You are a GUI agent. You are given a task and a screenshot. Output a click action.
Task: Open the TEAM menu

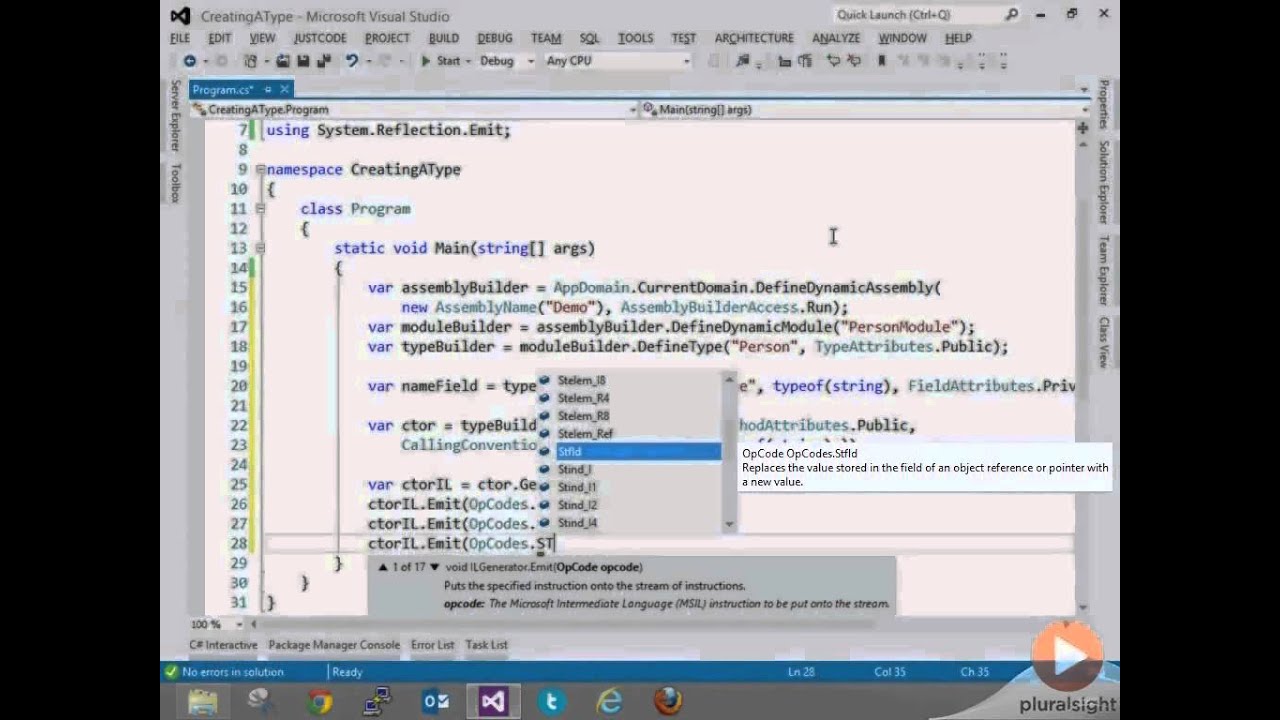point(546,38)
